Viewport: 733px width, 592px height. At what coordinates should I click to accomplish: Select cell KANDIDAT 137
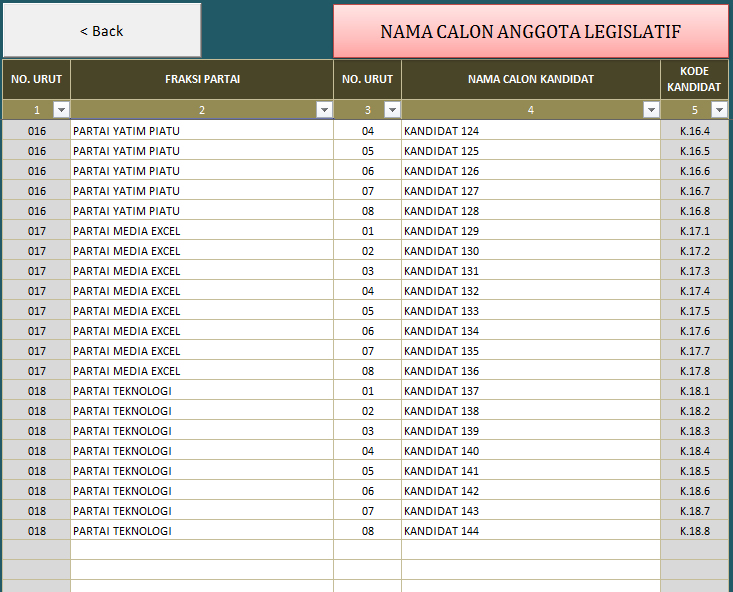[x=531, y=390]
